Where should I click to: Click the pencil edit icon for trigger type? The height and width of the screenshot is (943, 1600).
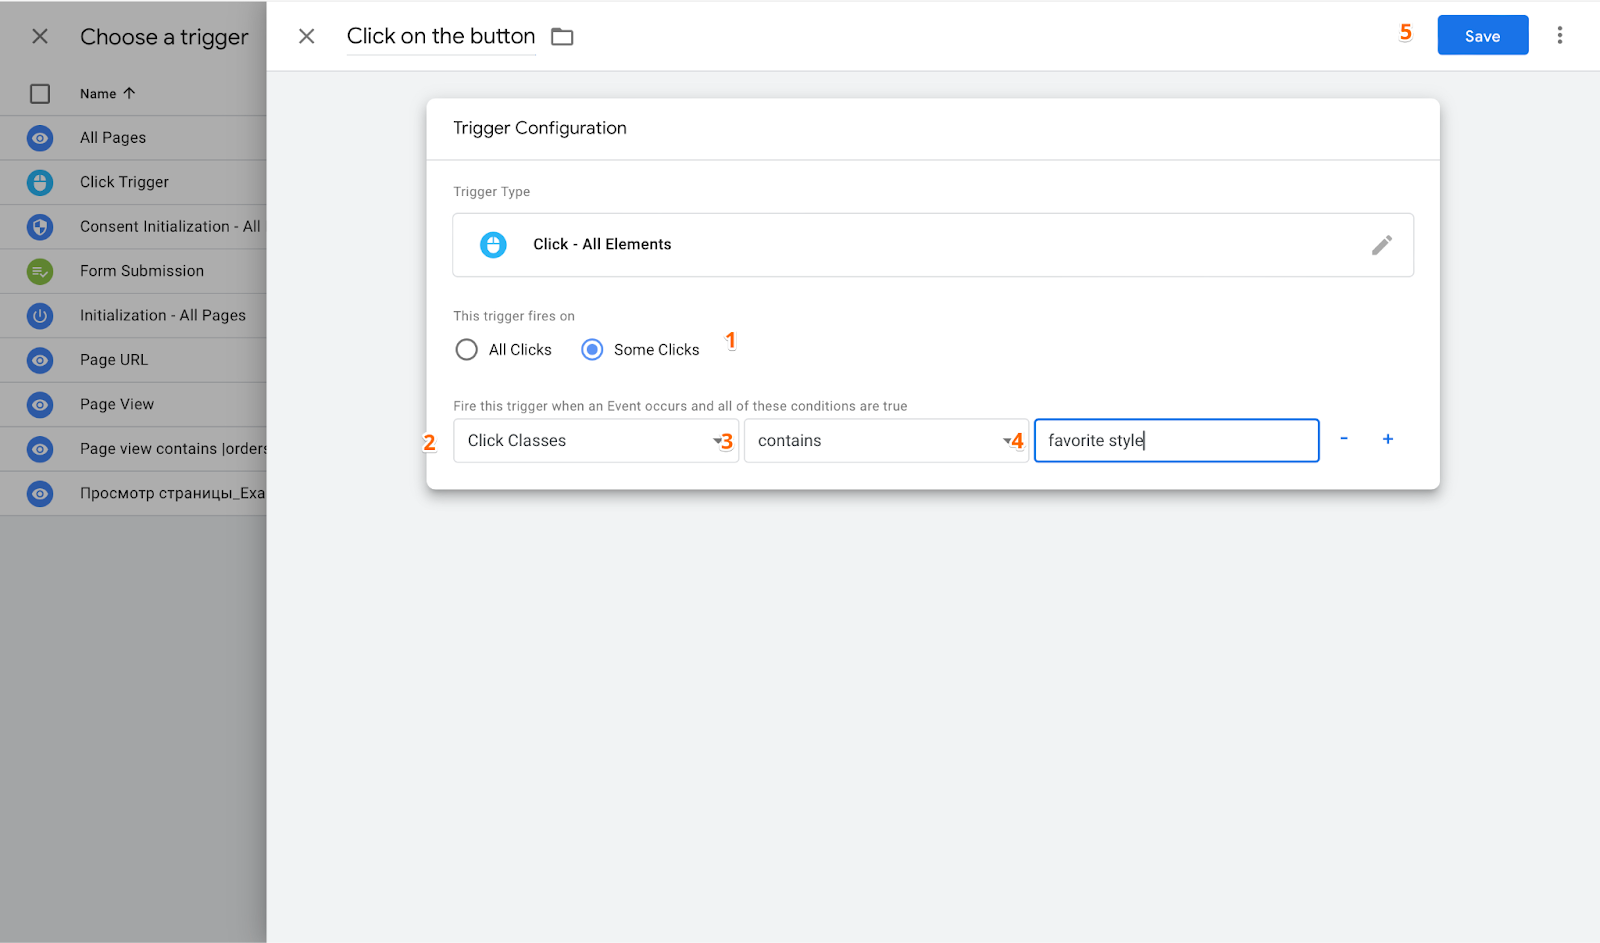click(1381, 245)
